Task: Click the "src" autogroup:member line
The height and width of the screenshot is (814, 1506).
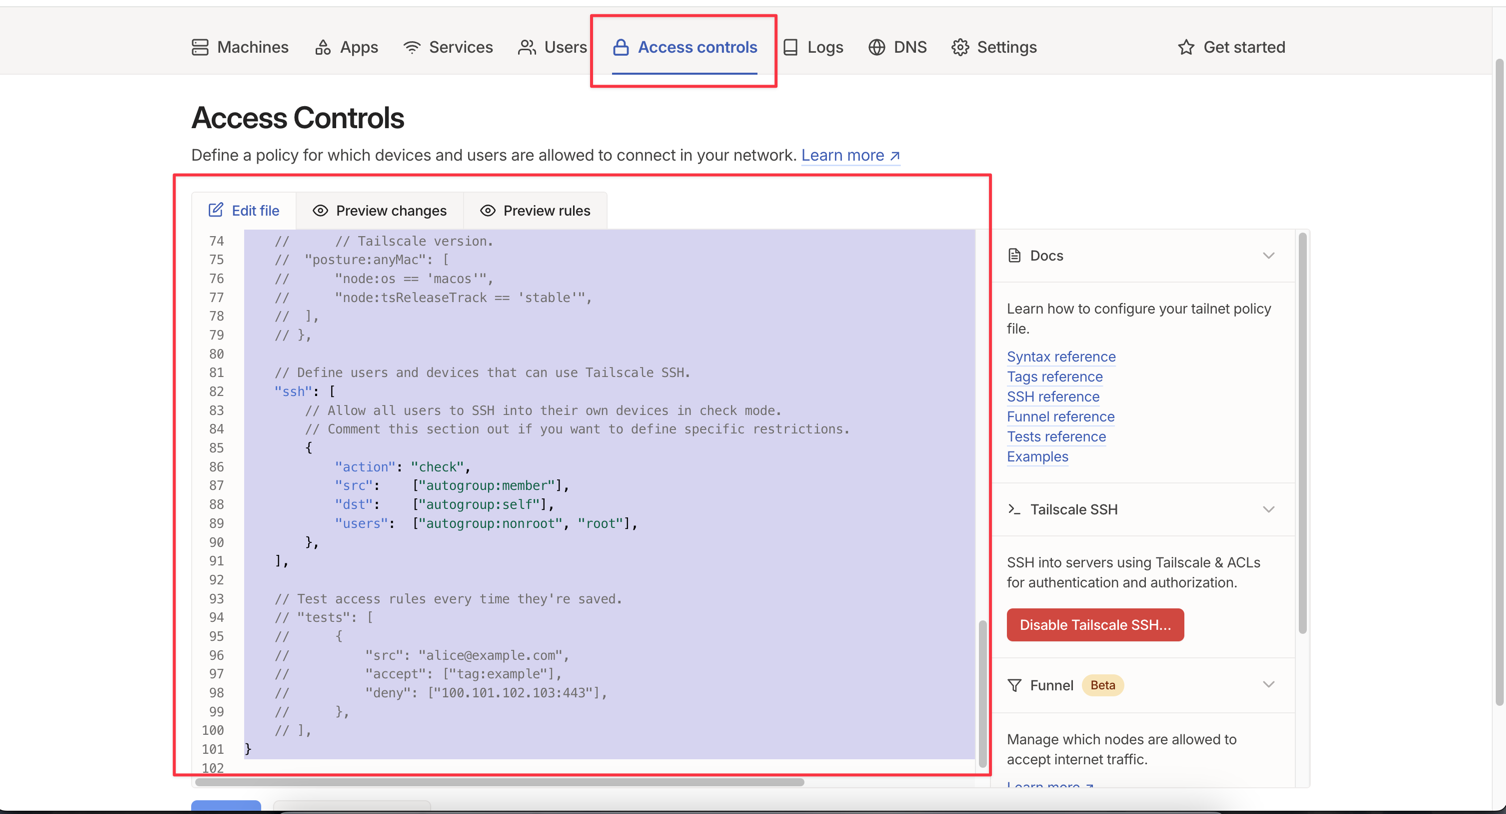Action: pos(452,486)
